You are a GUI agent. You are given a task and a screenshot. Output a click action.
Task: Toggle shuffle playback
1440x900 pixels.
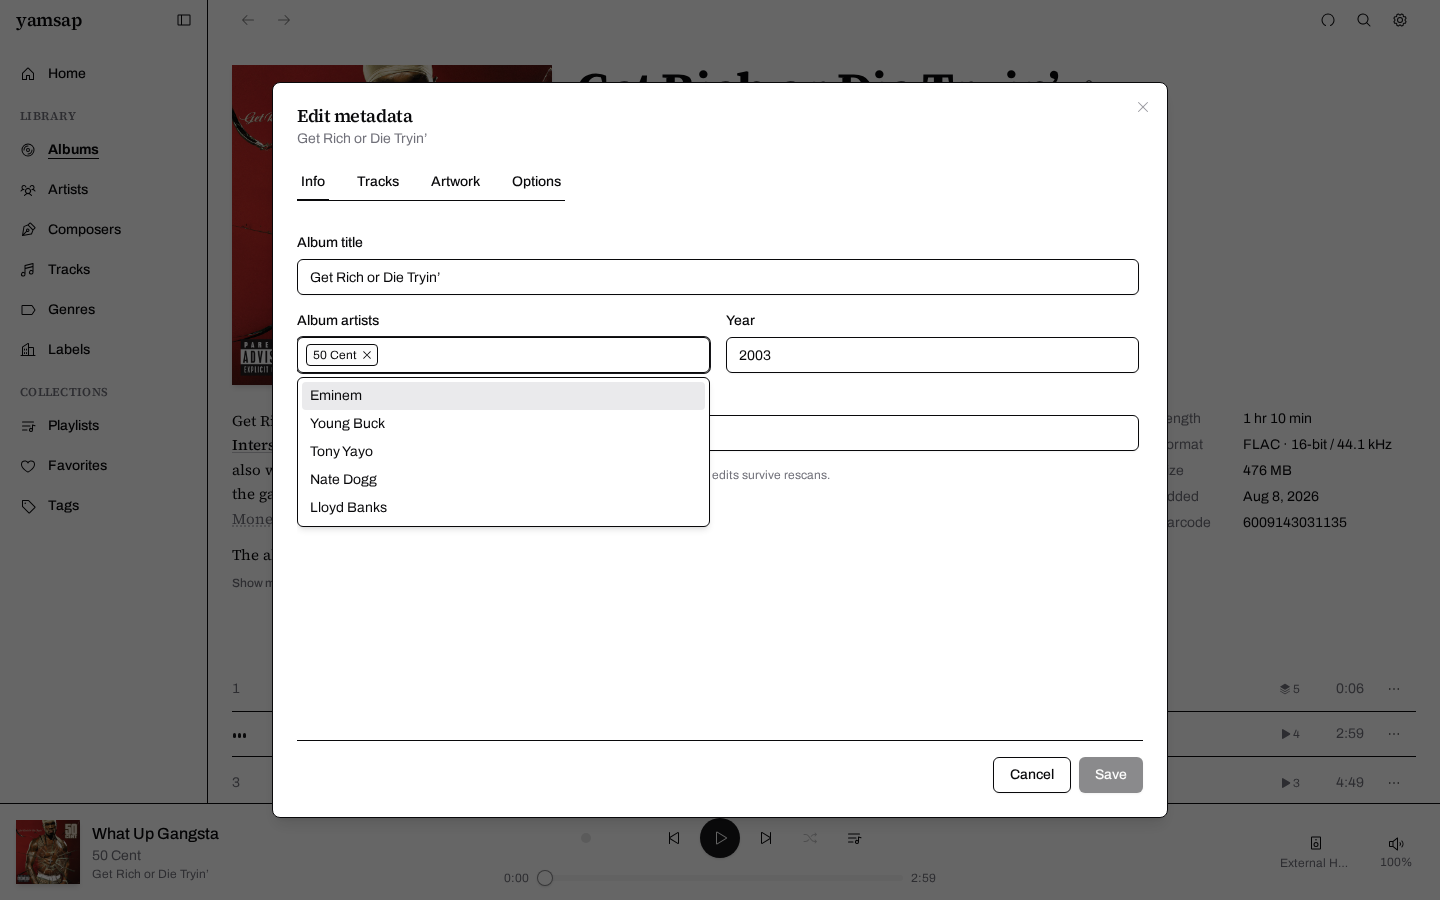coord(810,838)
